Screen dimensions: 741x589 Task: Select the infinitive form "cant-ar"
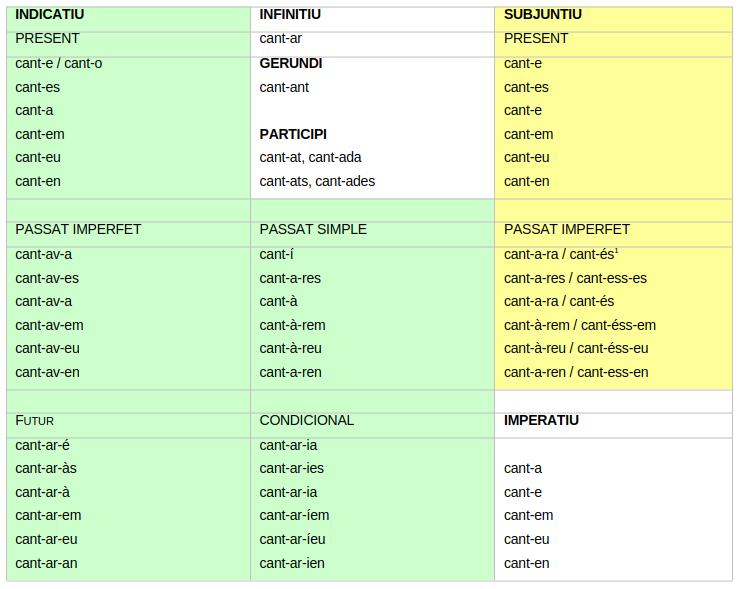[x=281, y=39]
